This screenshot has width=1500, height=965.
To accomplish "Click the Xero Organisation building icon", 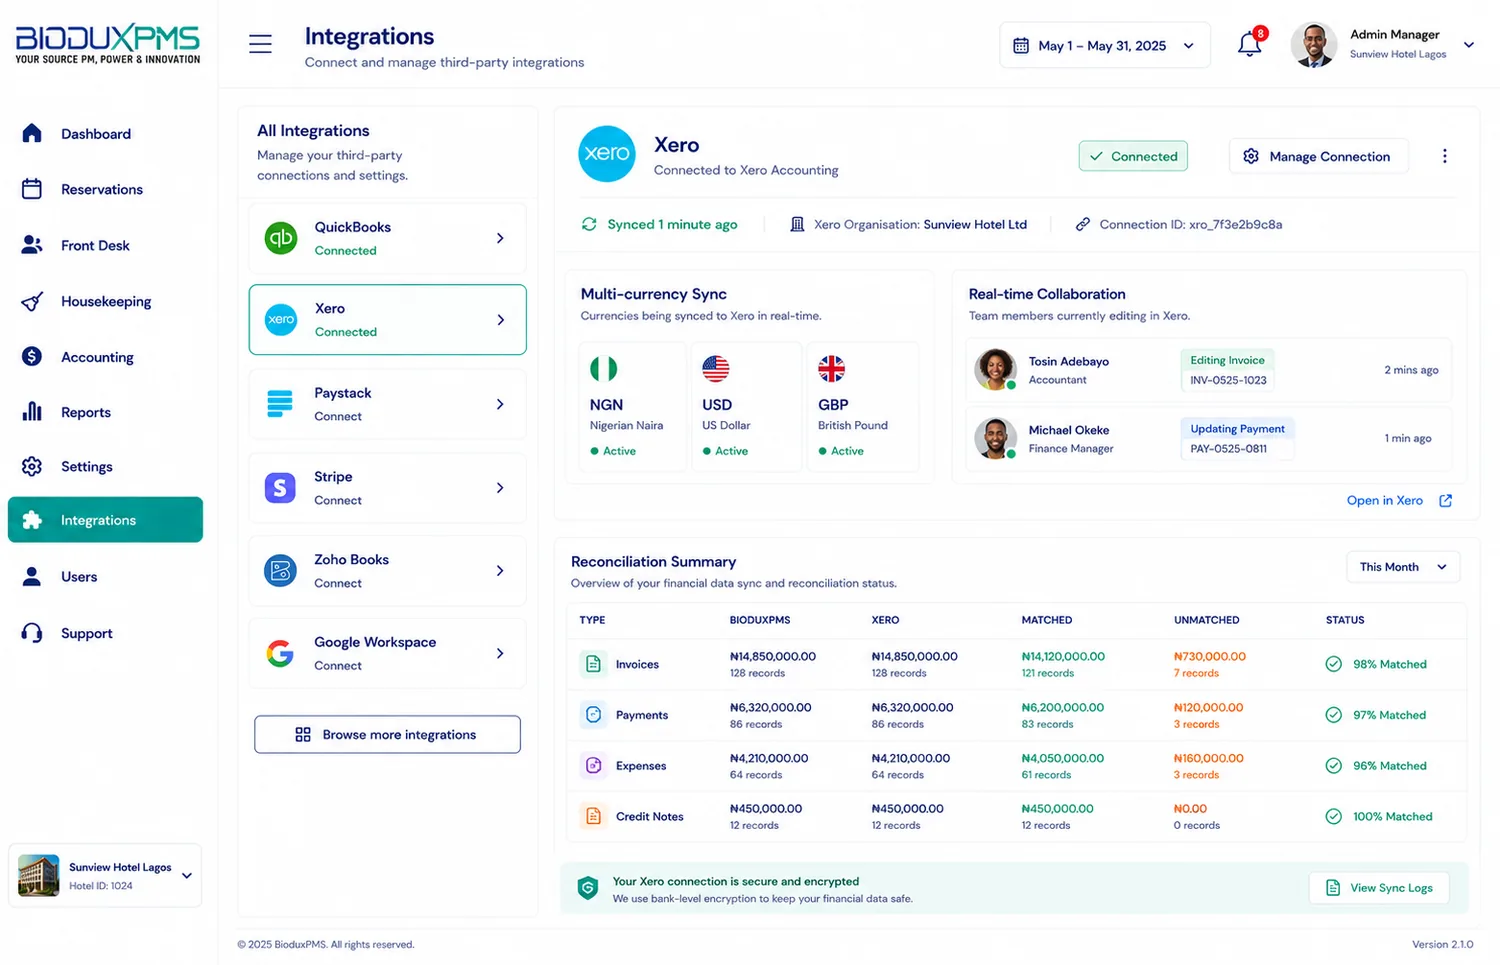I will click(797, 224).
